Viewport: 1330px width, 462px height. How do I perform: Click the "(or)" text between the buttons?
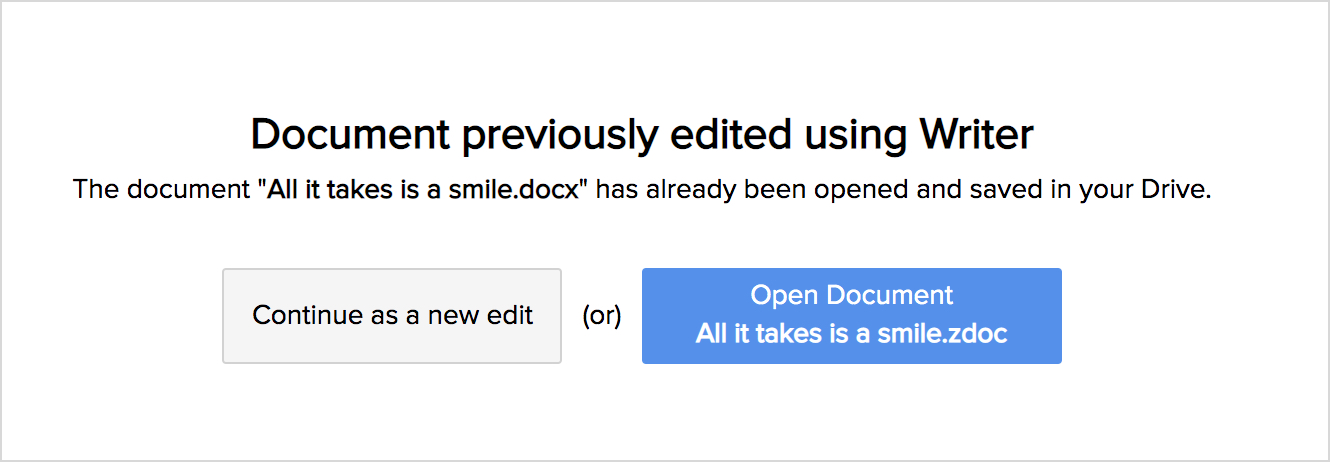pyautogui.click(x=602, y=316)
